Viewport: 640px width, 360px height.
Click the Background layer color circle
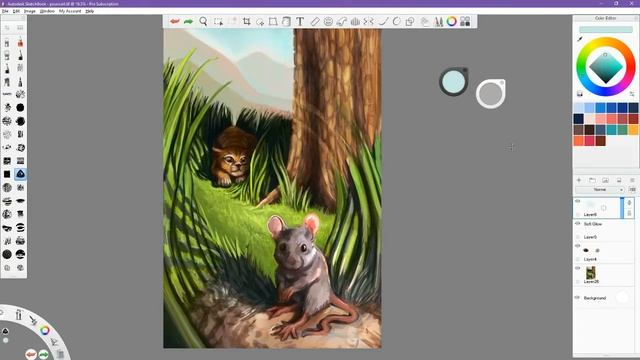[x=622, y=298]
